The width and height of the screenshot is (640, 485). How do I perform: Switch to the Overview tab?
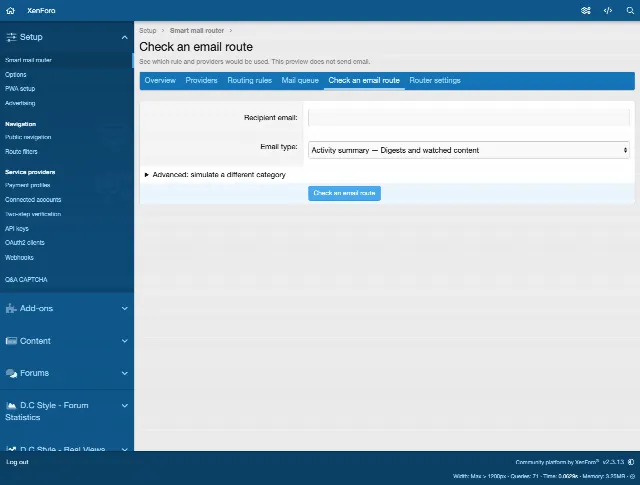pos(160,80)
